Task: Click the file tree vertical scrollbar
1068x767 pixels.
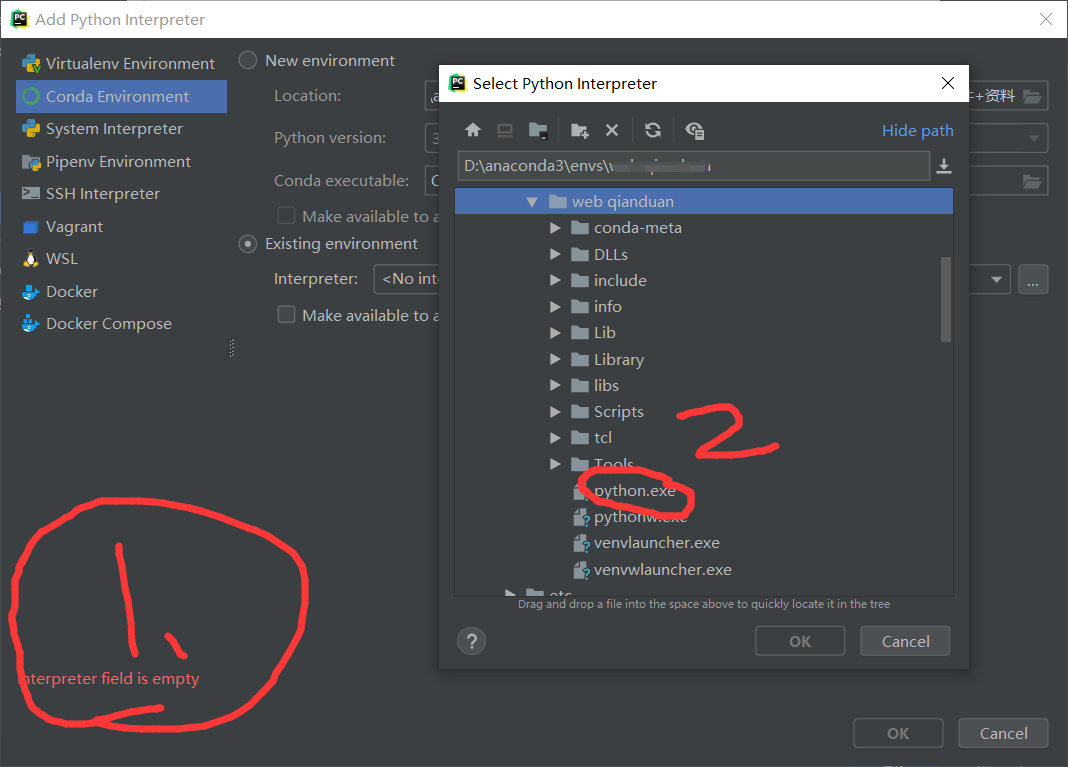Action: point(945,299)
